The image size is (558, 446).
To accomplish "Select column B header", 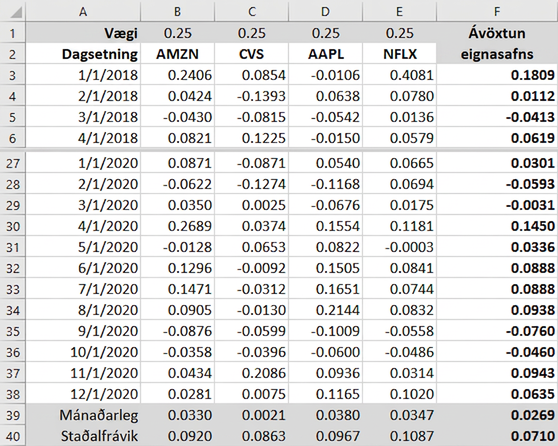I will (x=177, y=11).
